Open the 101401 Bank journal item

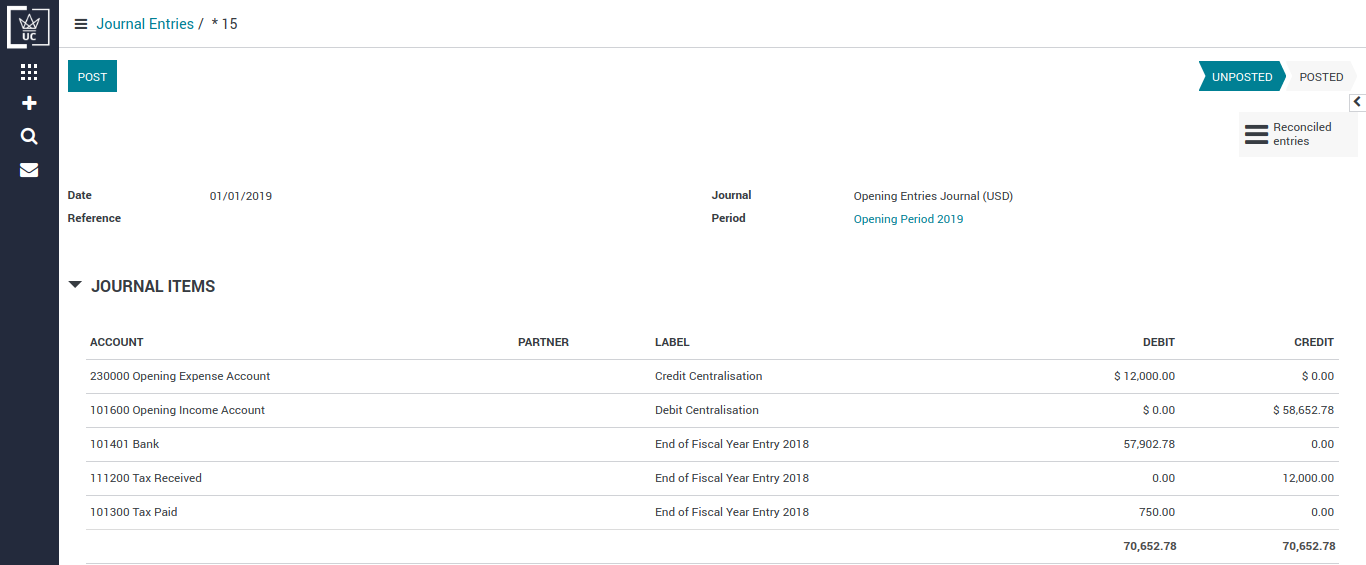[x=125, y=444]
